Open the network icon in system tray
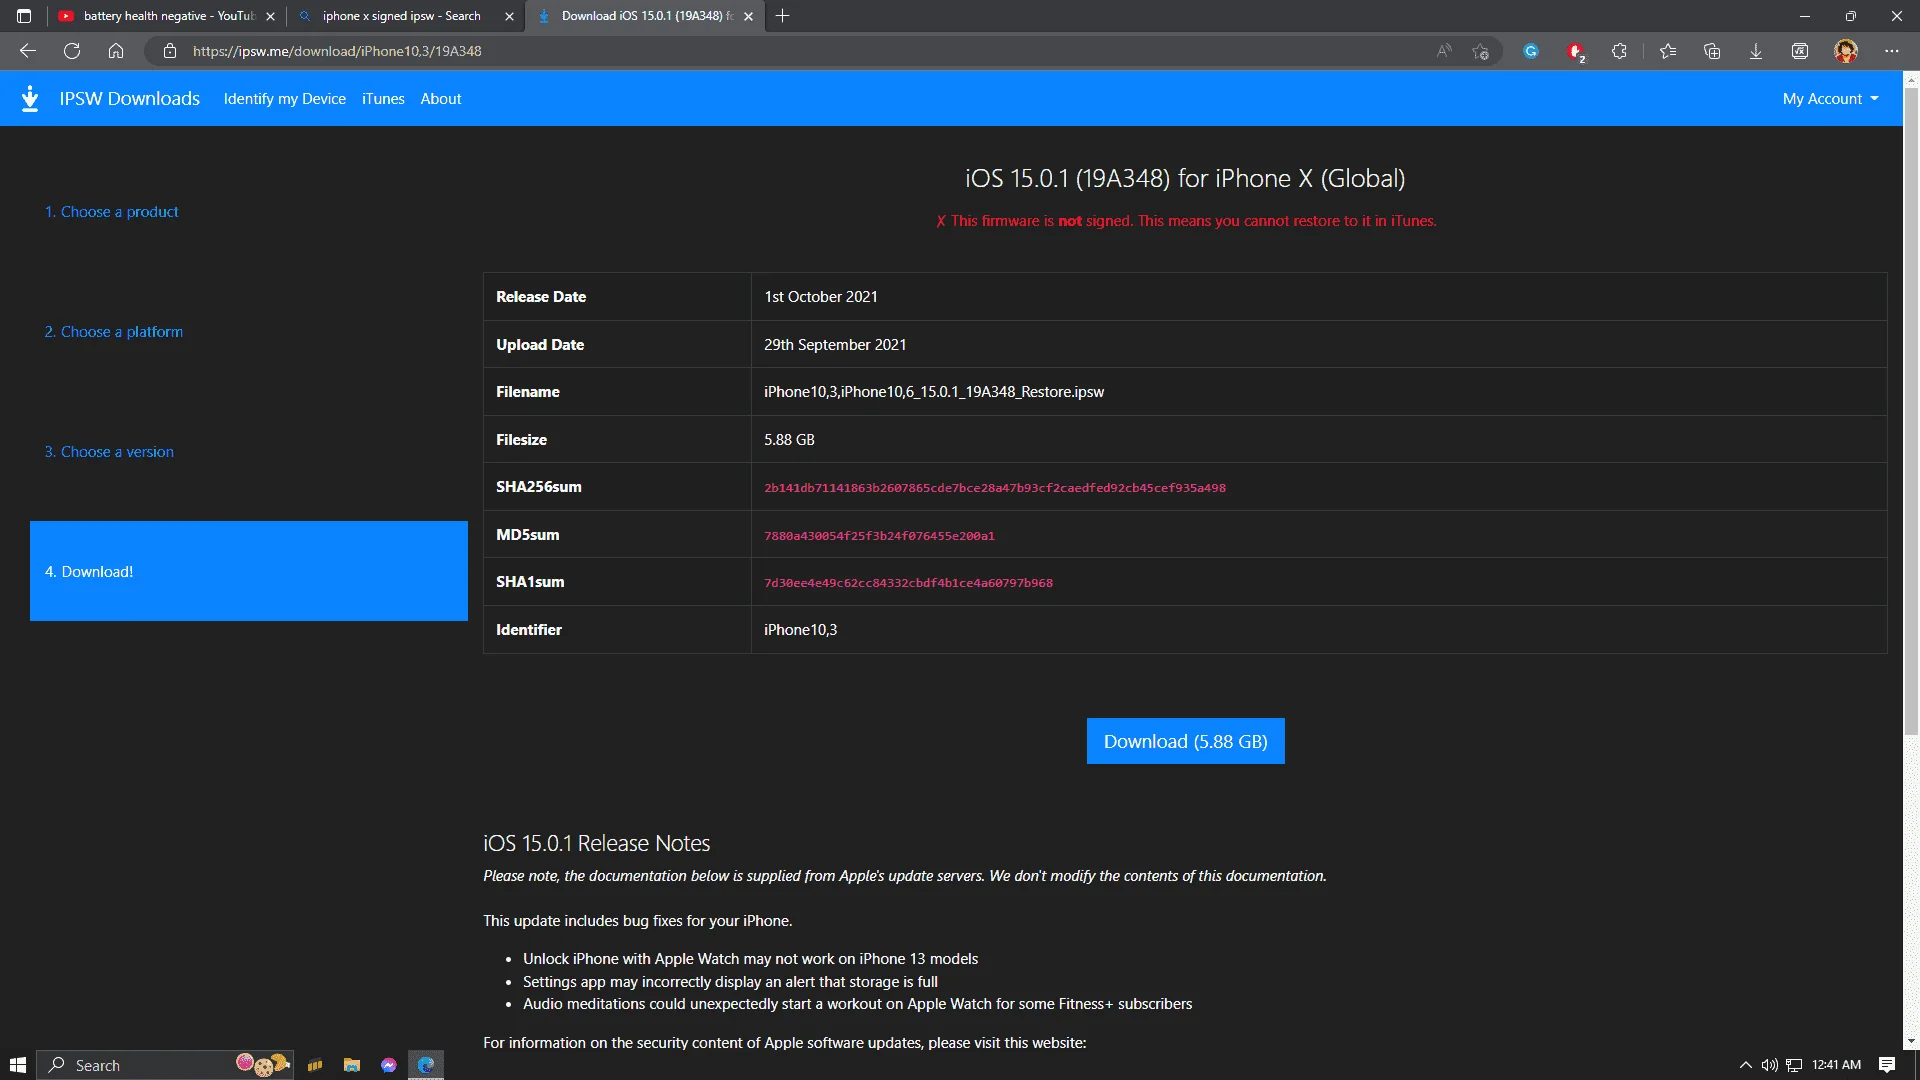1920x1080 pixels. (x=1794, y=1065)
